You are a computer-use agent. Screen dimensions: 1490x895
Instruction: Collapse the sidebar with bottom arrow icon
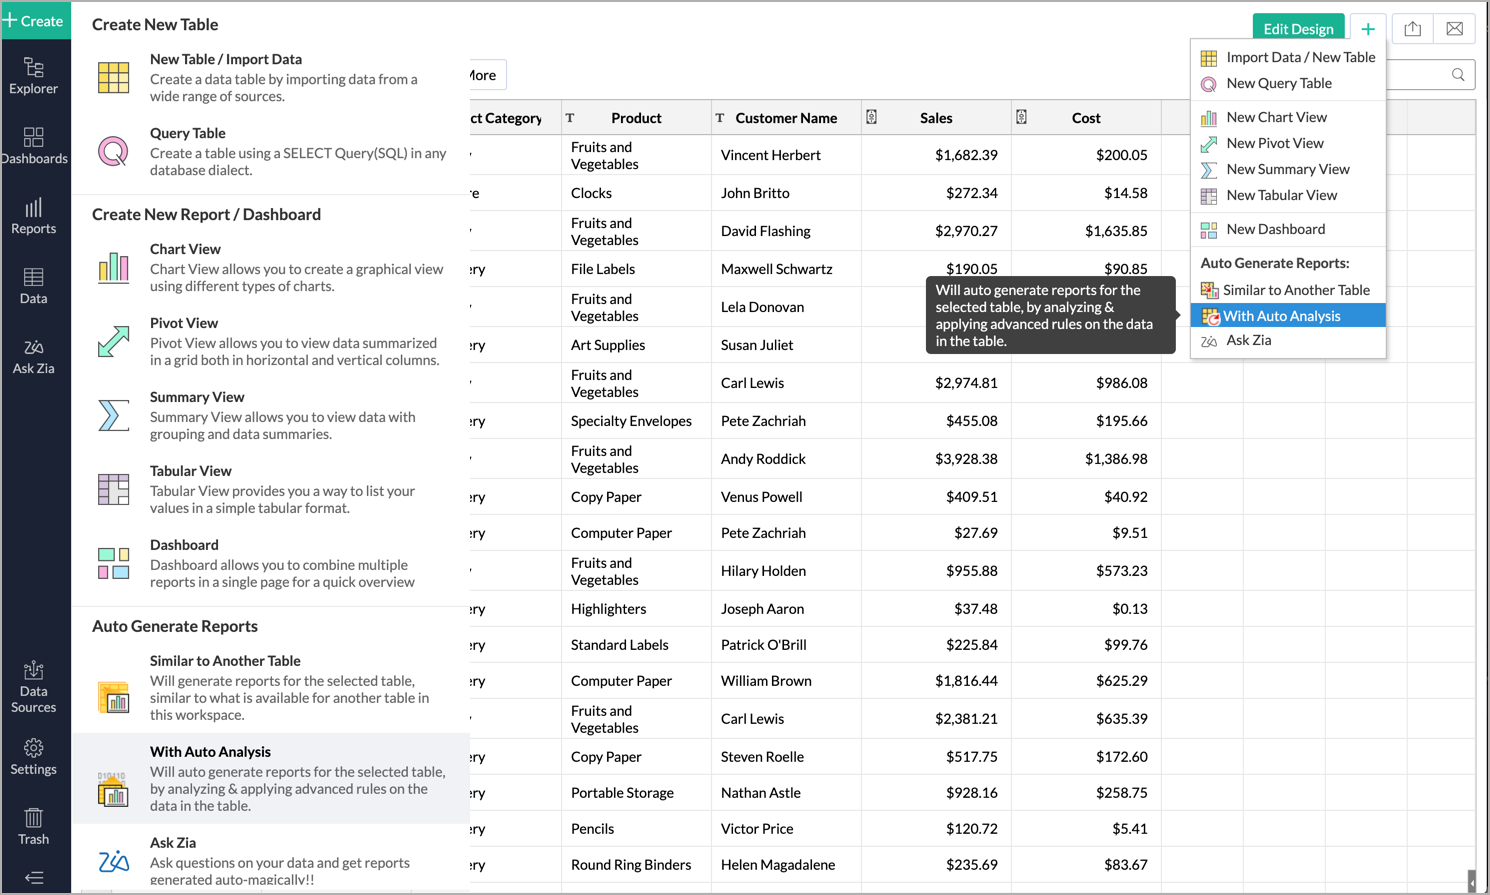[x=34, y=878]
